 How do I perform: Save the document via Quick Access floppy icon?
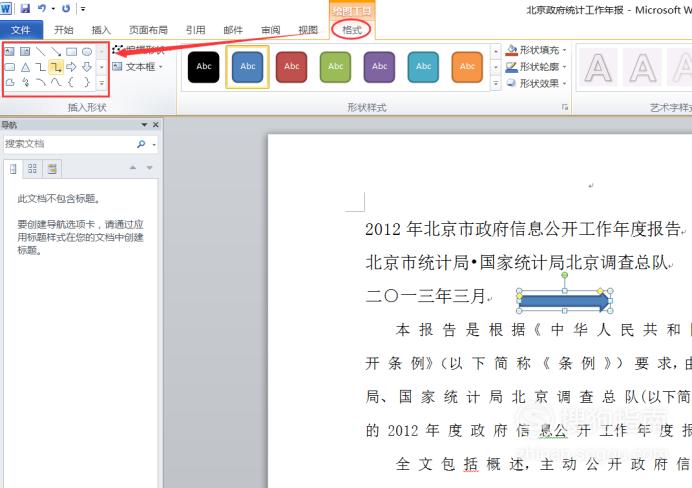click(25, 8)
